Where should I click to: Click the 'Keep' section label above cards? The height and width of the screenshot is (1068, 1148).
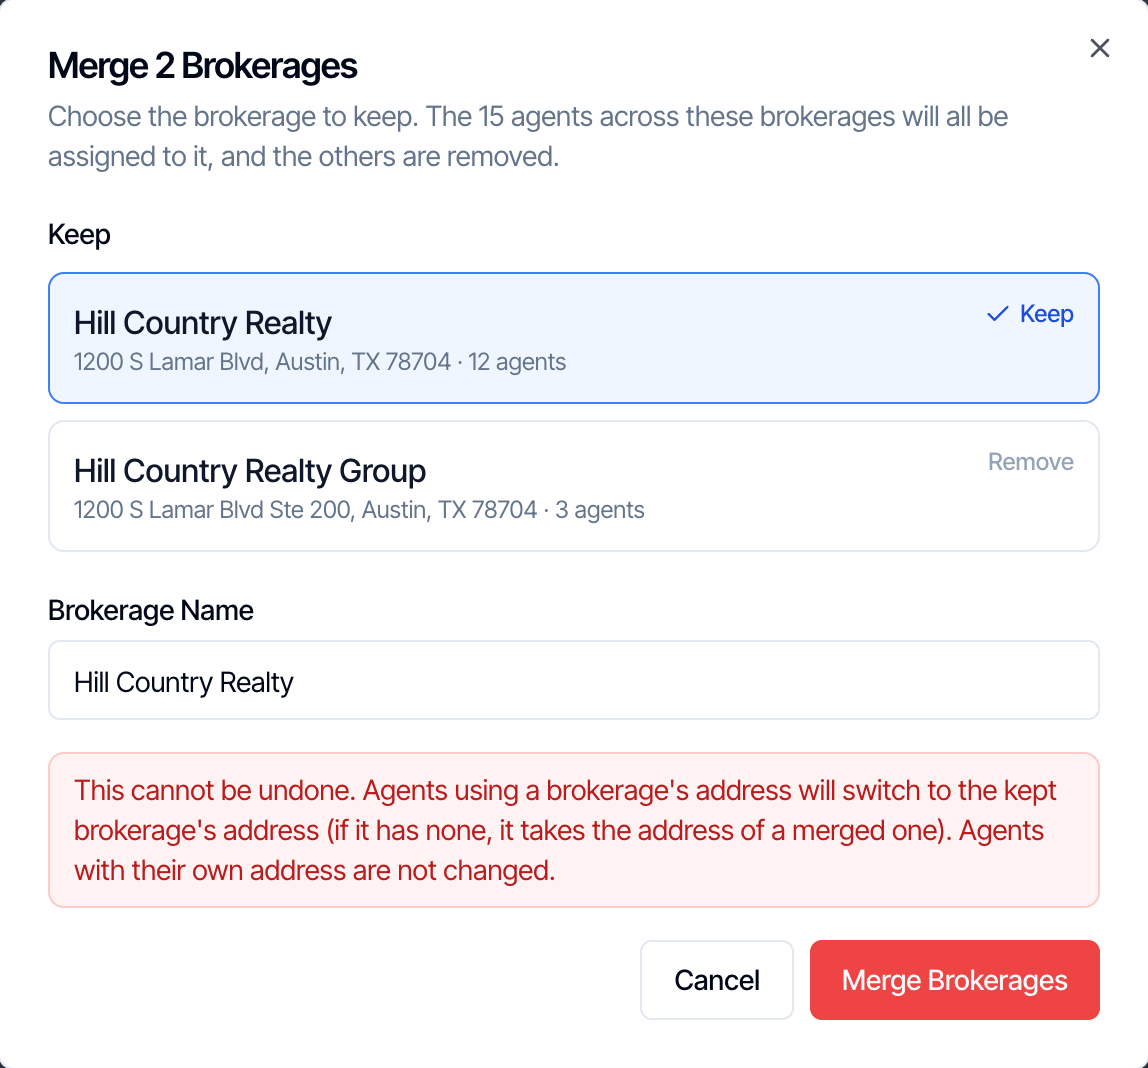(x=79, y=235)
